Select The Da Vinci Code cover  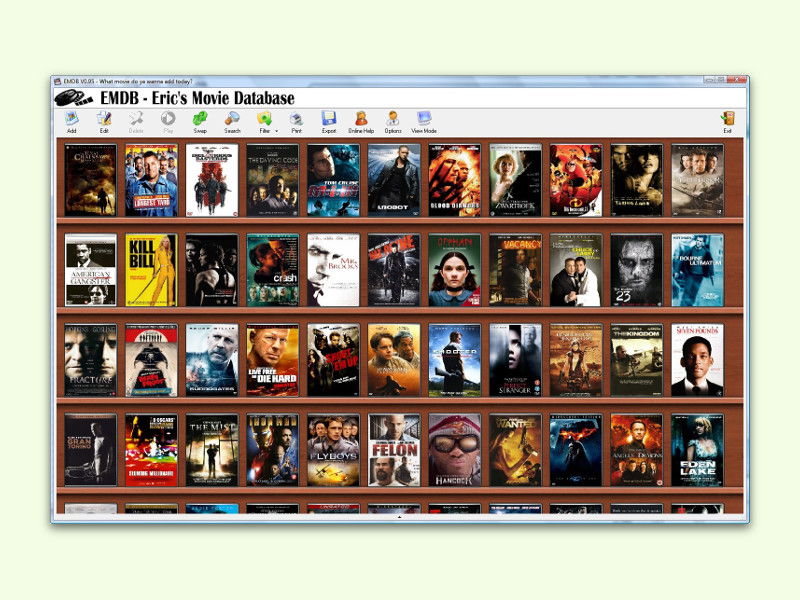tap(272, 180)
